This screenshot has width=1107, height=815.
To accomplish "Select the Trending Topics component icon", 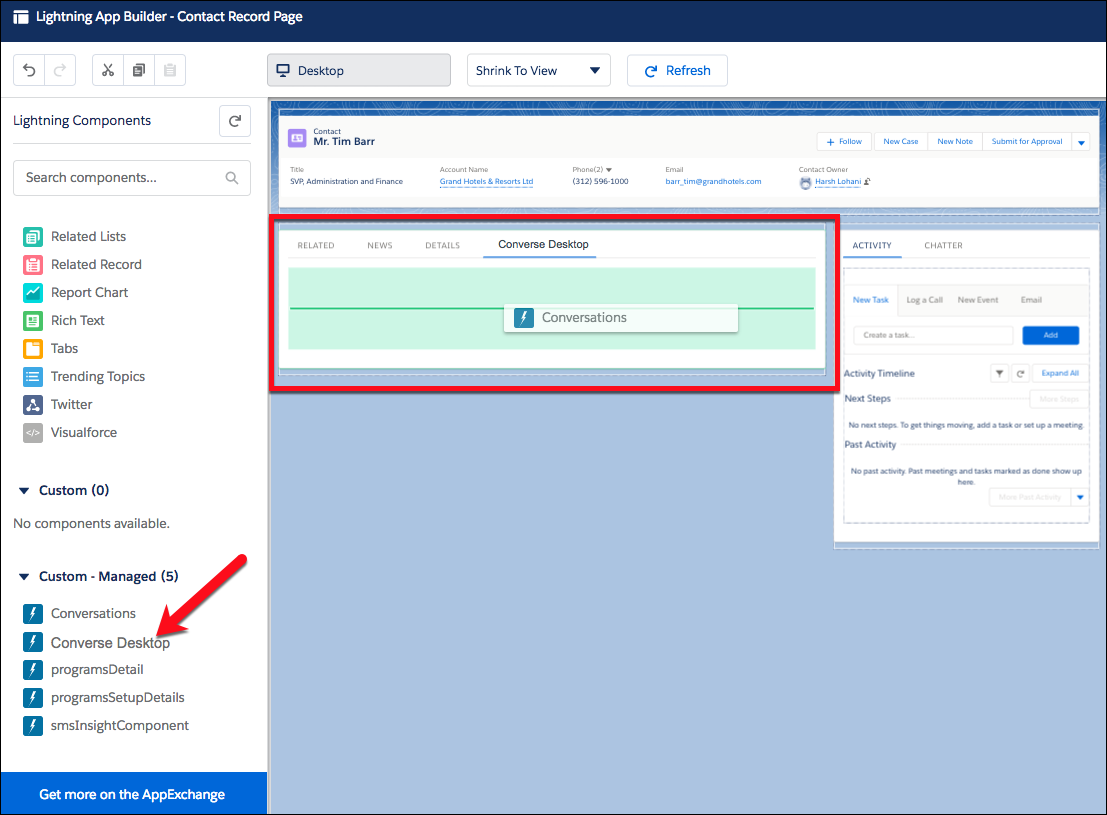I will (32, 376).
